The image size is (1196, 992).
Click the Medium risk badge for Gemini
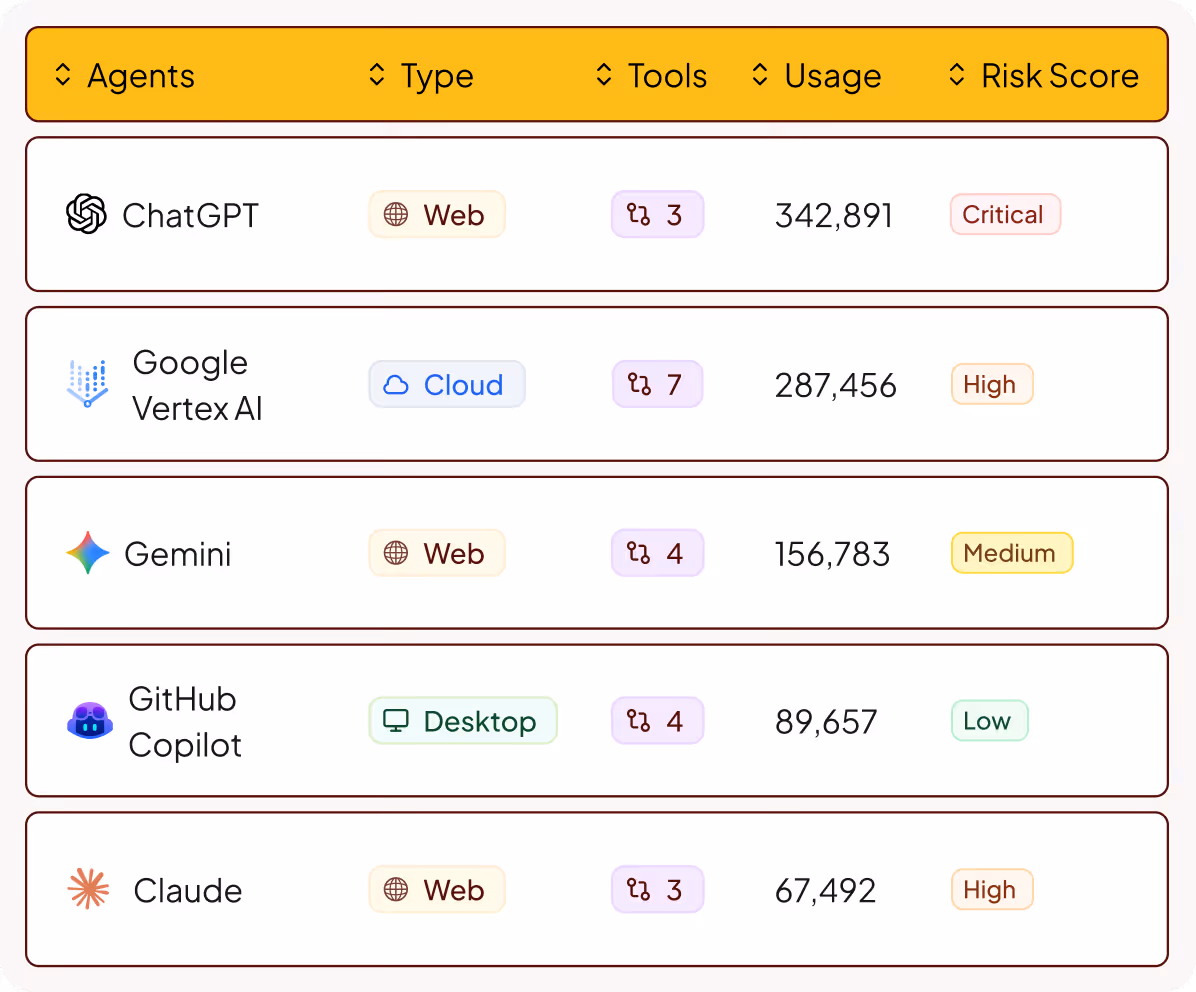pyautogui.click(x=1012, y=553)
